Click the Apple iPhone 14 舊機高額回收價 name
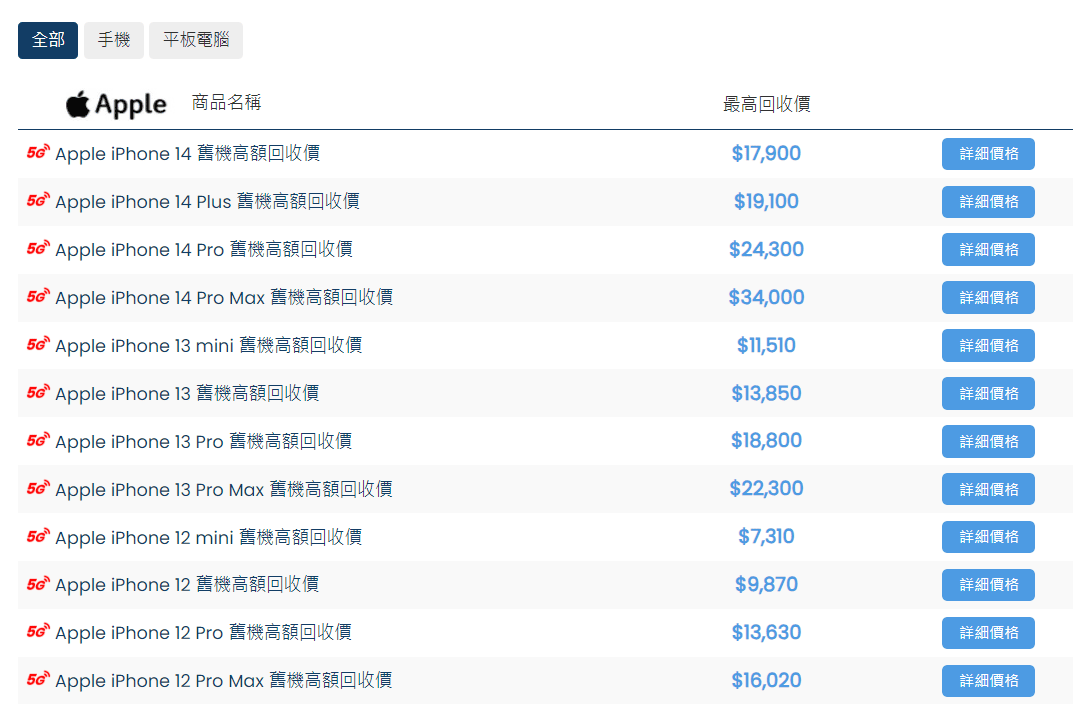This screenshot has height=704, width=1073. (188, 153)
